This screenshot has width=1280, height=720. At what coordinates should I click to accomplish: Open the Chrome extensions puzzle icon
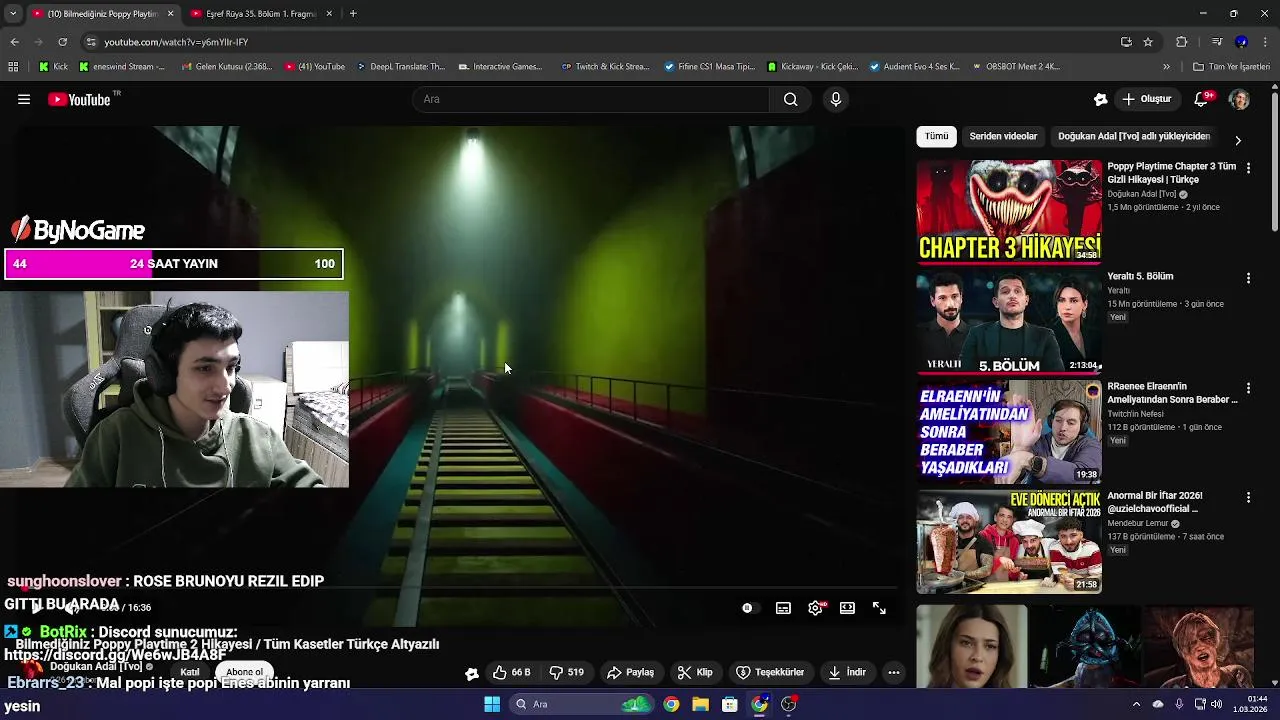coord(1181,42)
